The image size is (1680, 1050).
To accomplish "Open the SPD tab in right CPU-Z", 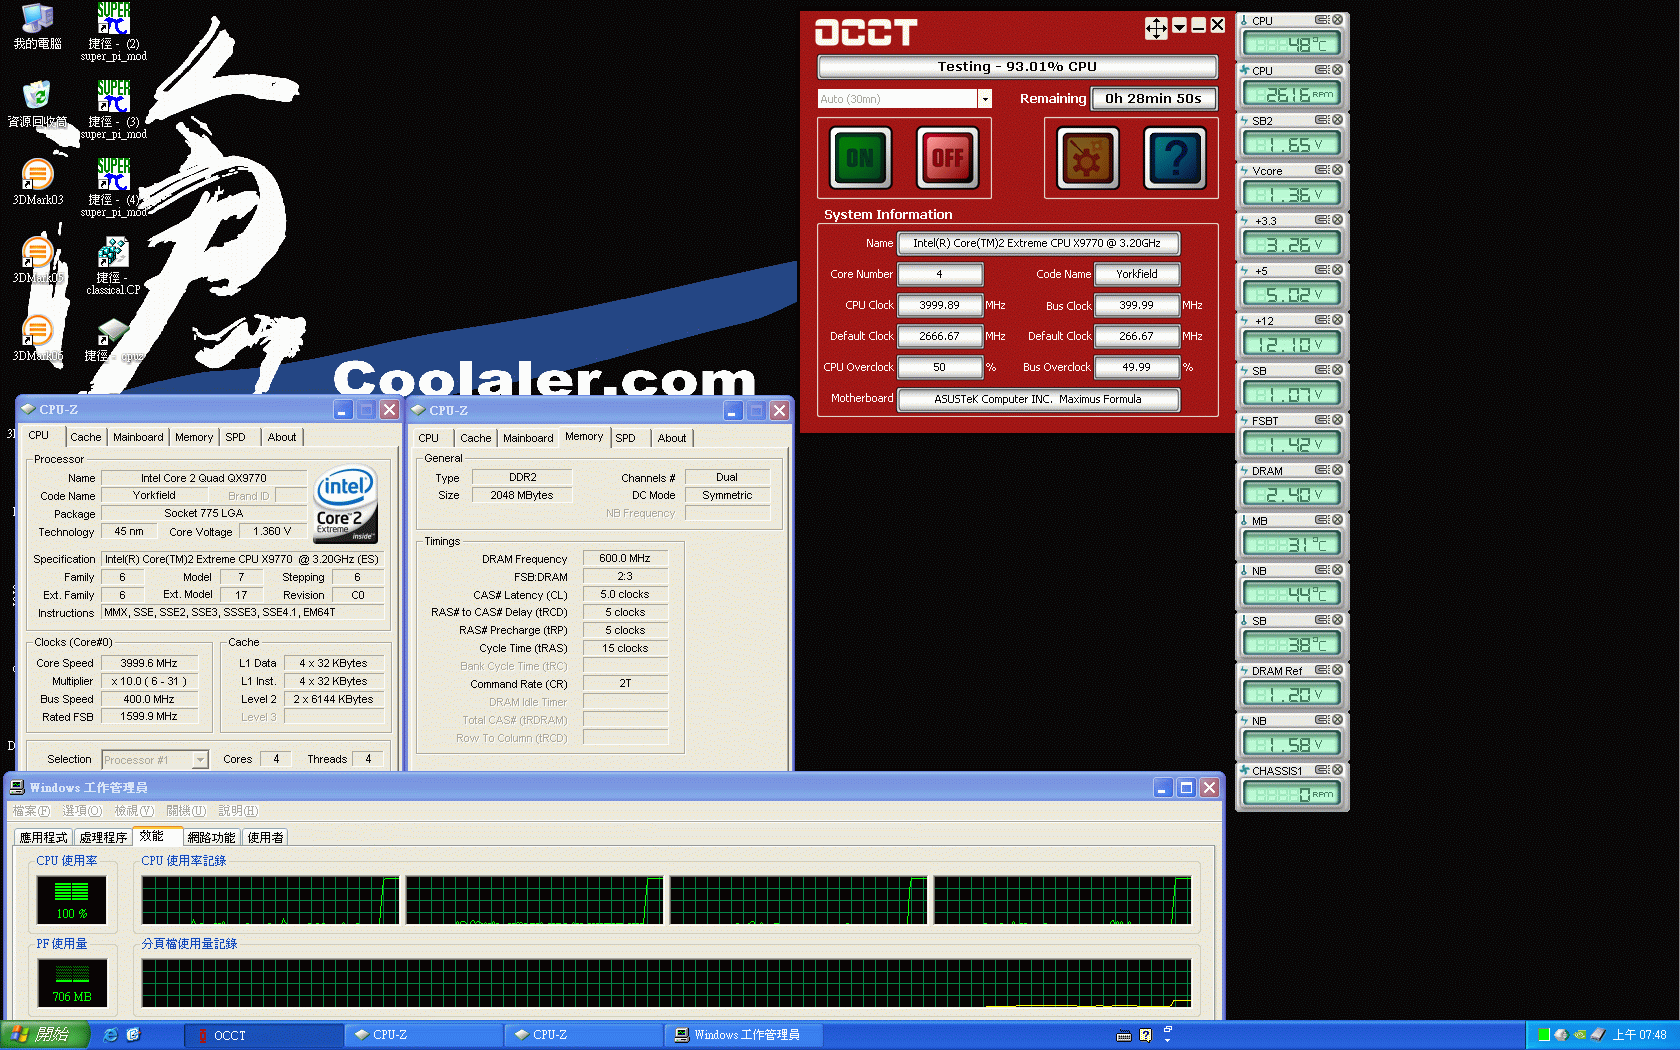I will coord(625,438).
